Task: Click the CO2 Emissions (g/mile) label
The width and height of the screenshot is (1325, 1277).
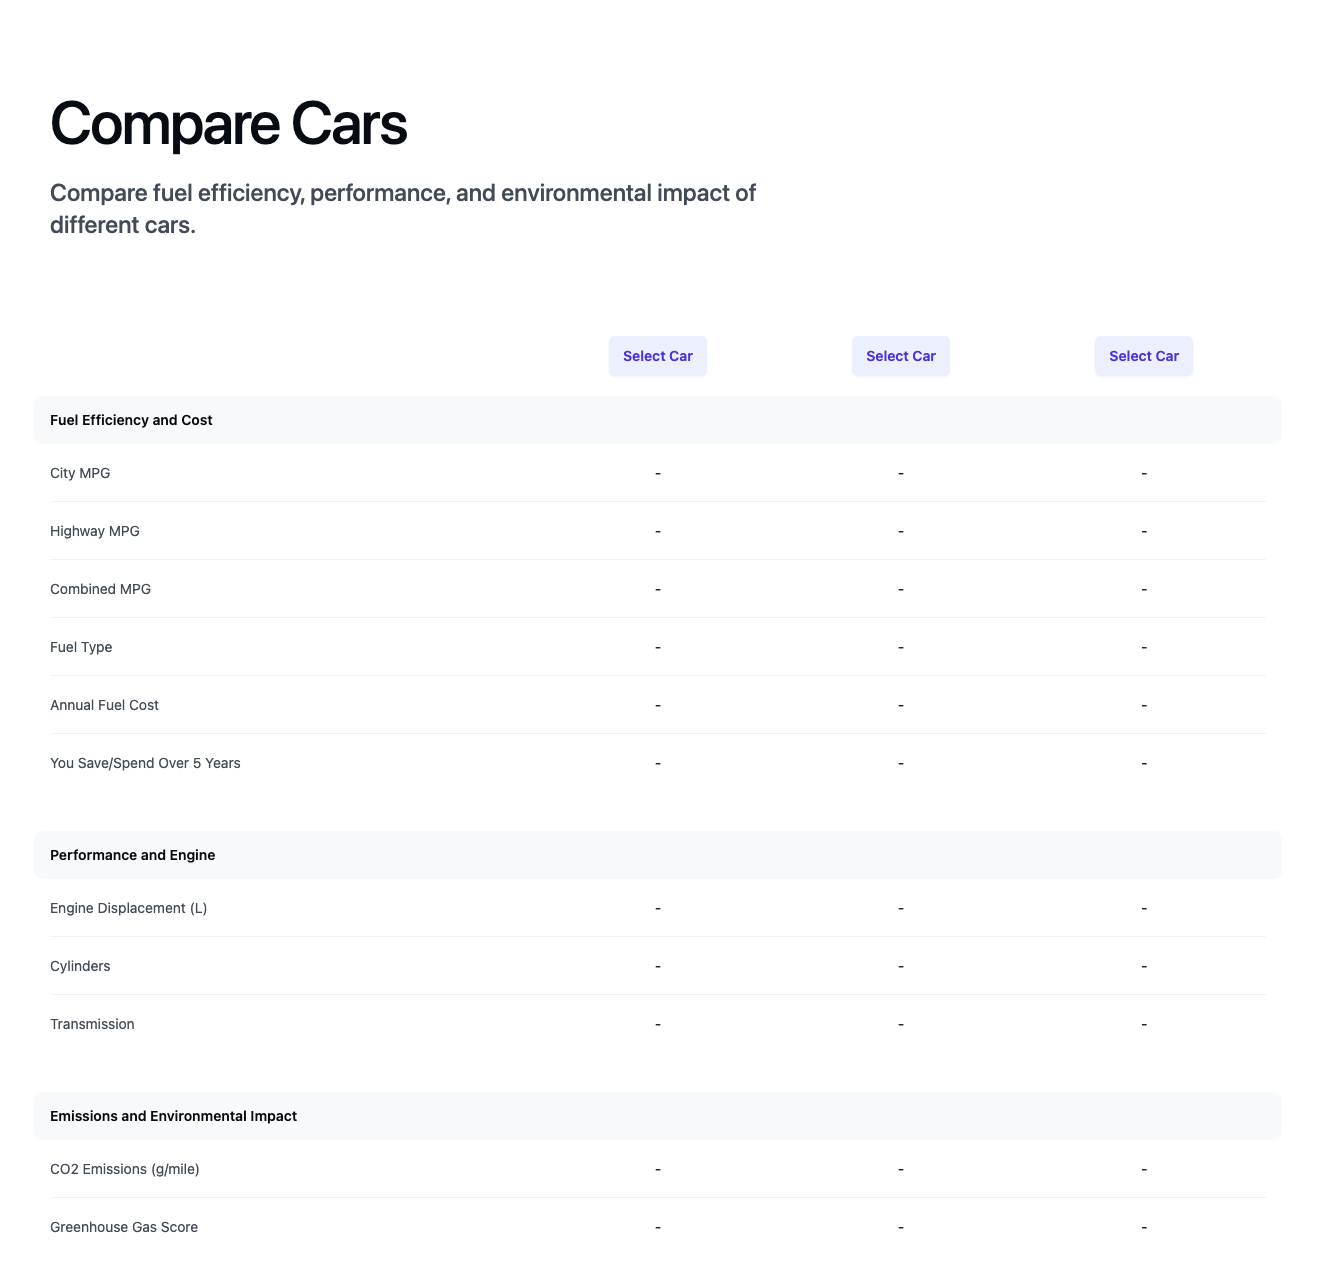Action: (125, 1169)
